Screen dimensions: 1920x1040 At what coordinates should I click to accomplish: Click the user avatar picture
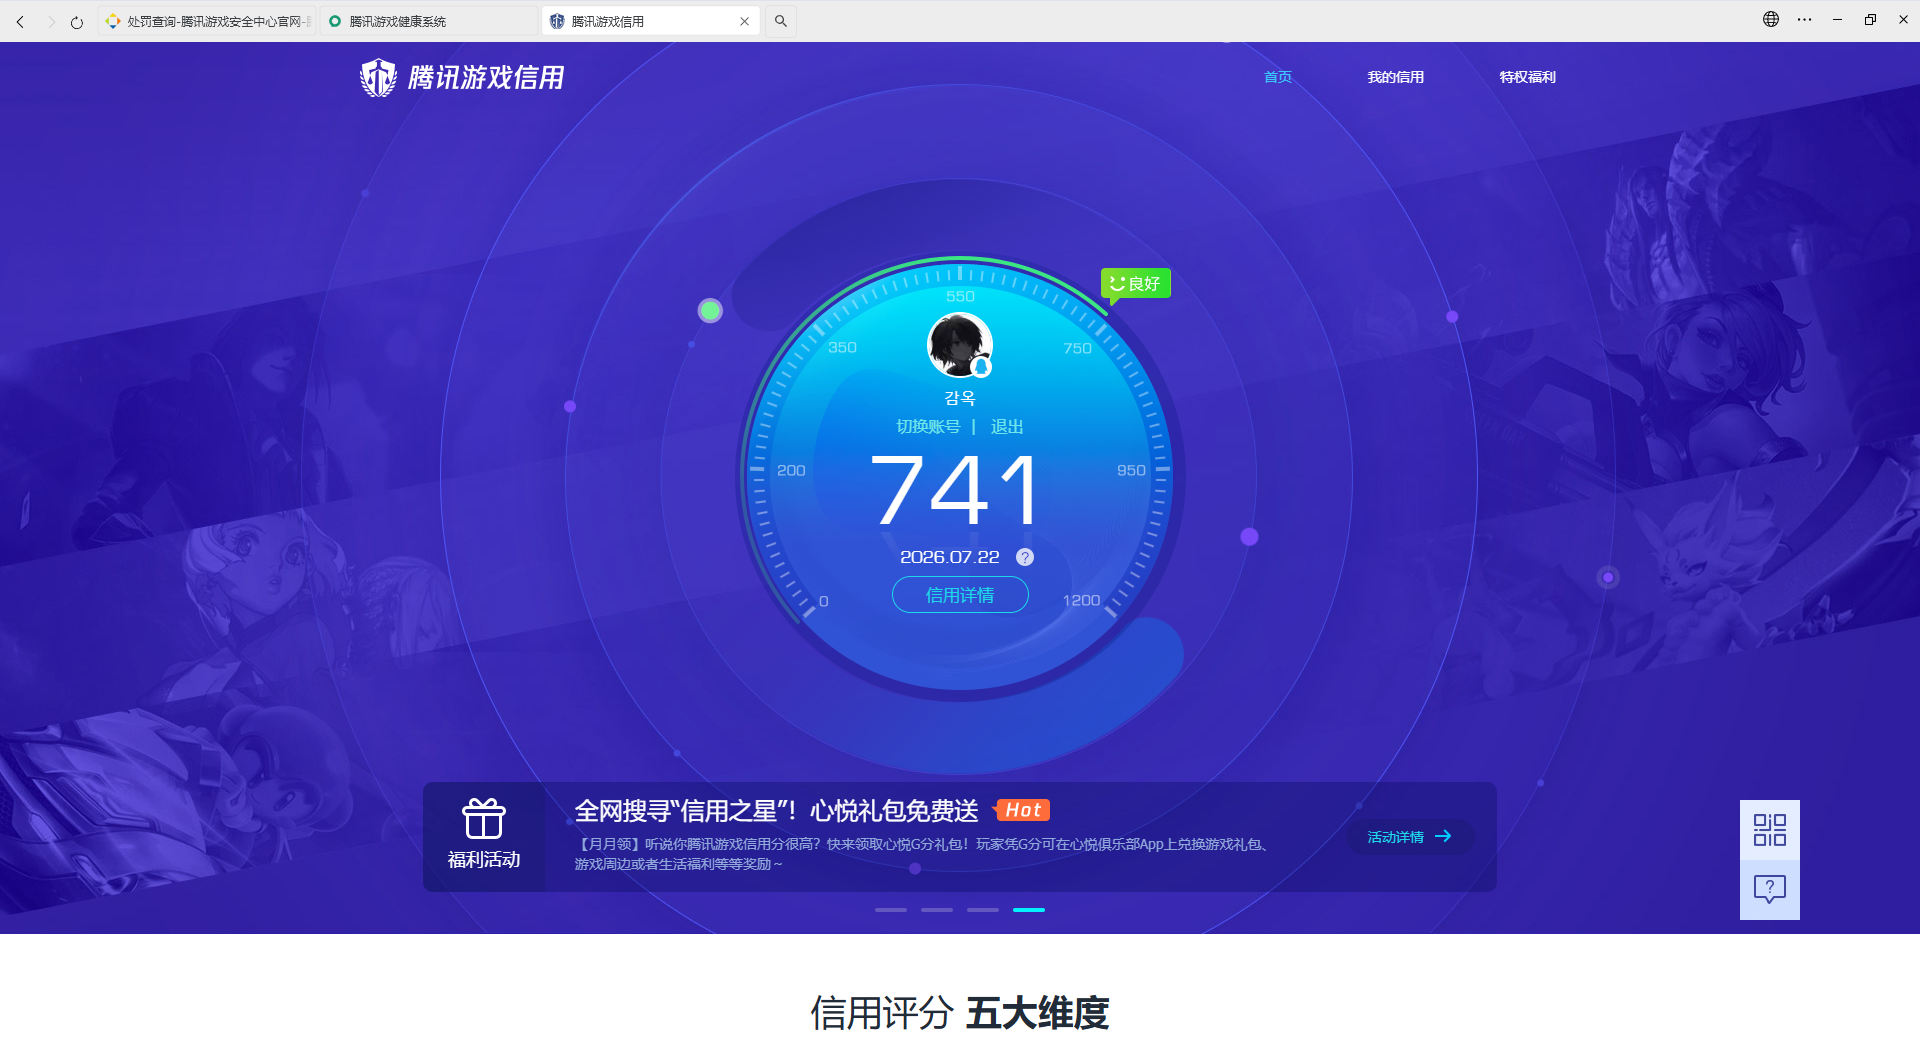point(960,345)
